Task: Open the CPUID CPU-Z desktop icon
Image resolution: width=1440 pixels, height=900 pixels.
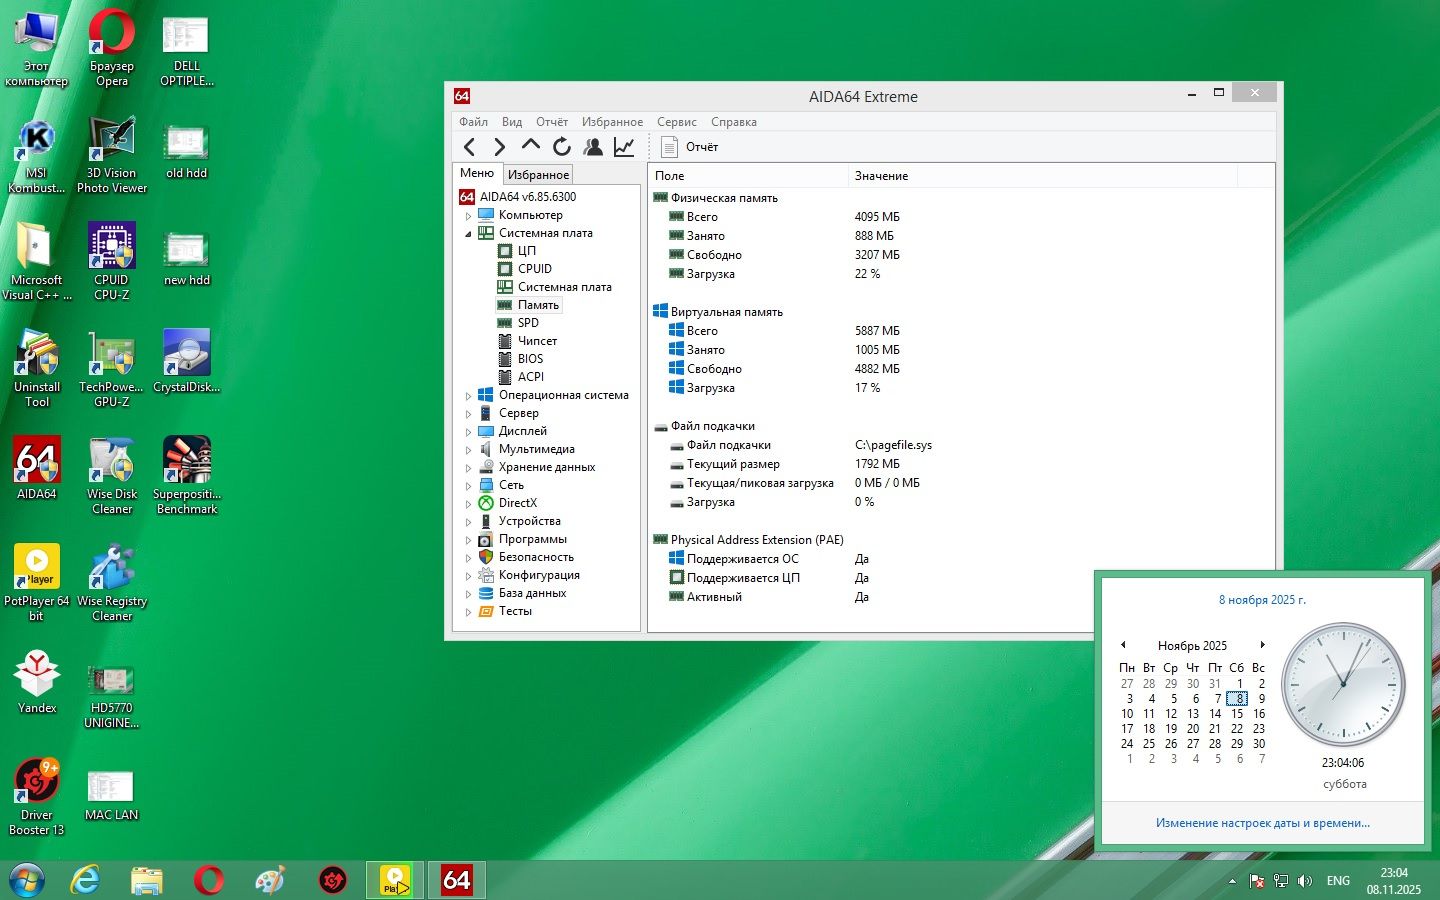Action: (111, 261)
